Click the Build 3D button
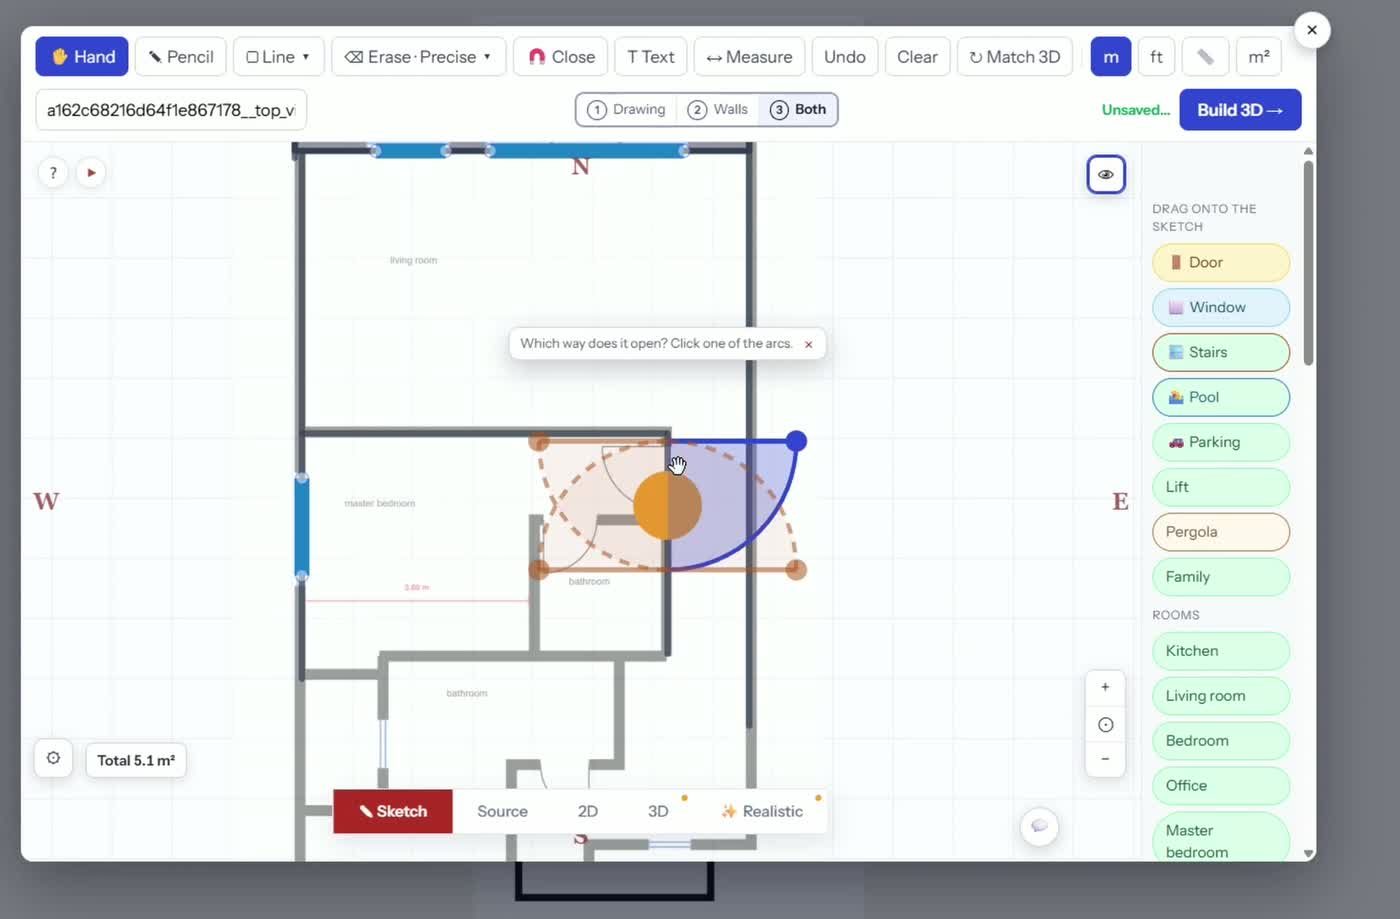Screen dimensions: 1400x919 [1240, 110]
